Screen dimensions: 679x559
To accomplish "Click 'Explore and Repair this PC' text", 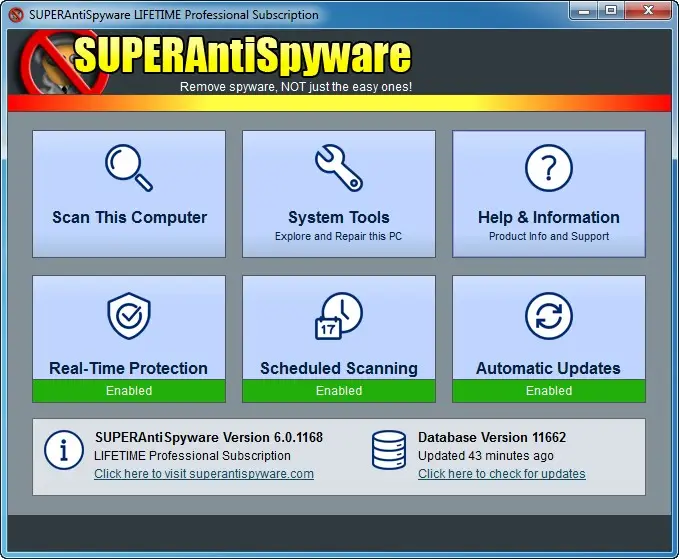I will [339, 236].
